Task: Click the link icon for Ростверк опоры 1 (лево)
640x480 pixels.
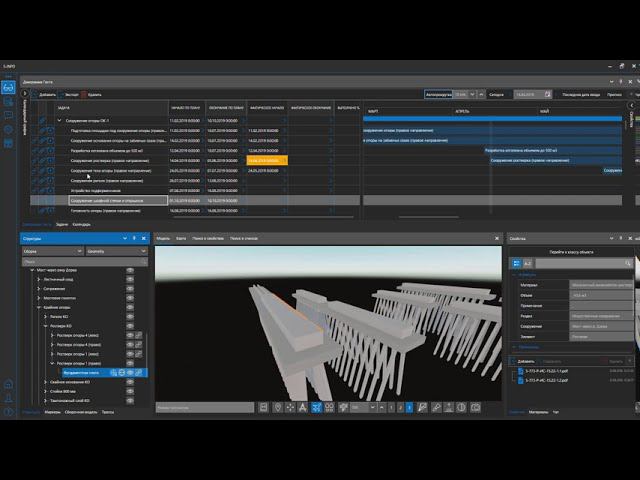Action: (139, 354)
